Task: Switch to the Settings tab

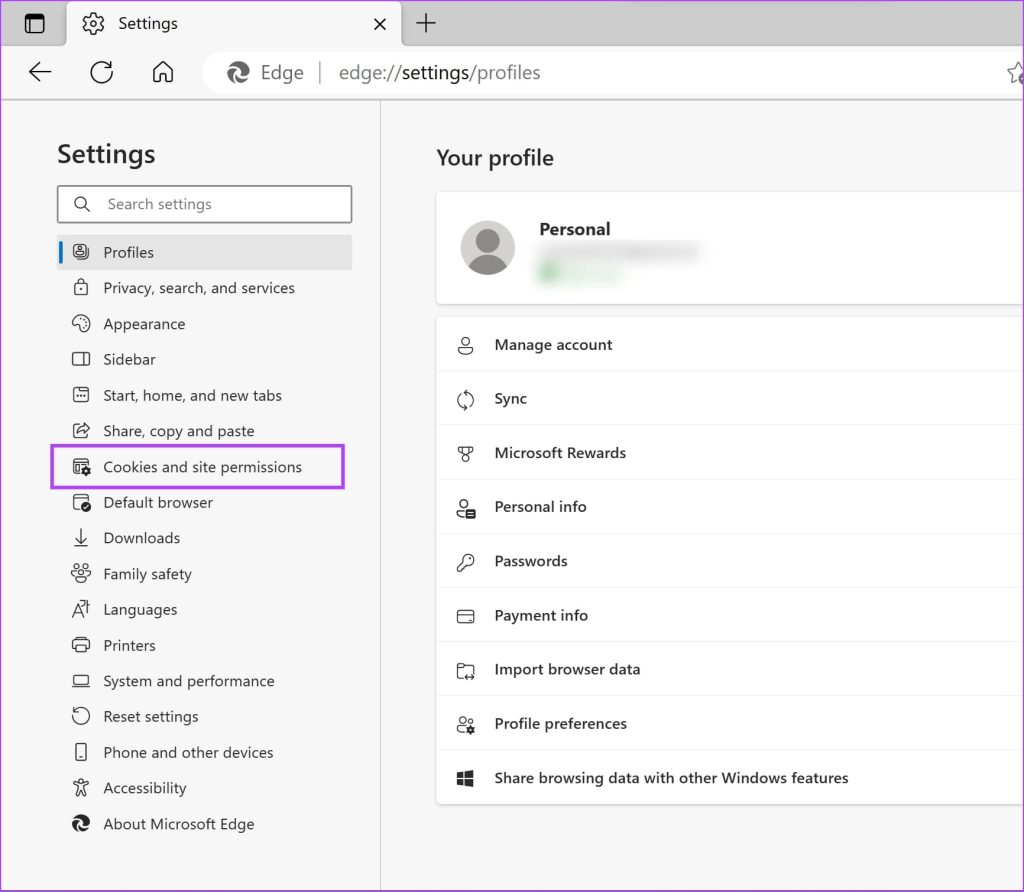Action: (x=150, y=23)
